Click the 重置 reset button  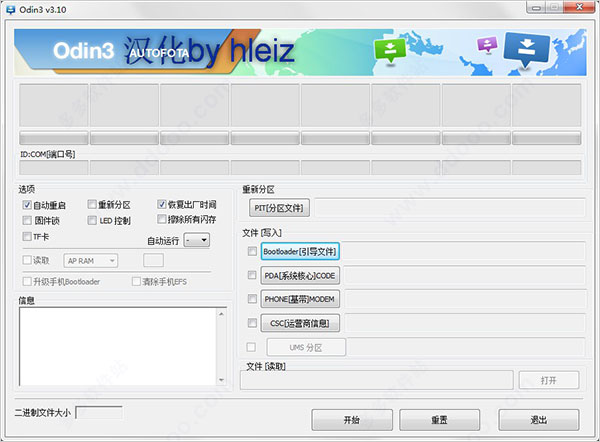coord(439,420)
